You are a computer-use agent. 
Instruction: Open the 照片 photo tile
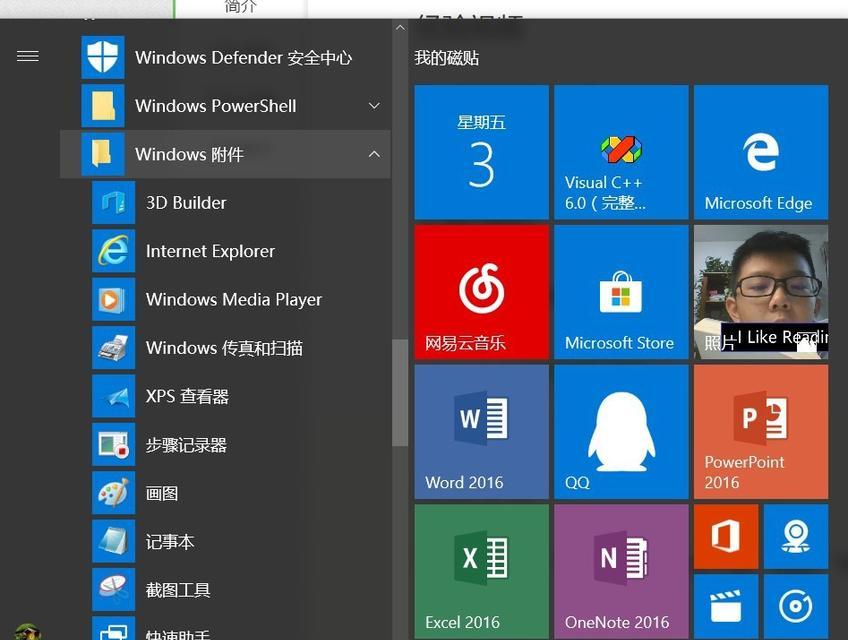761,292
